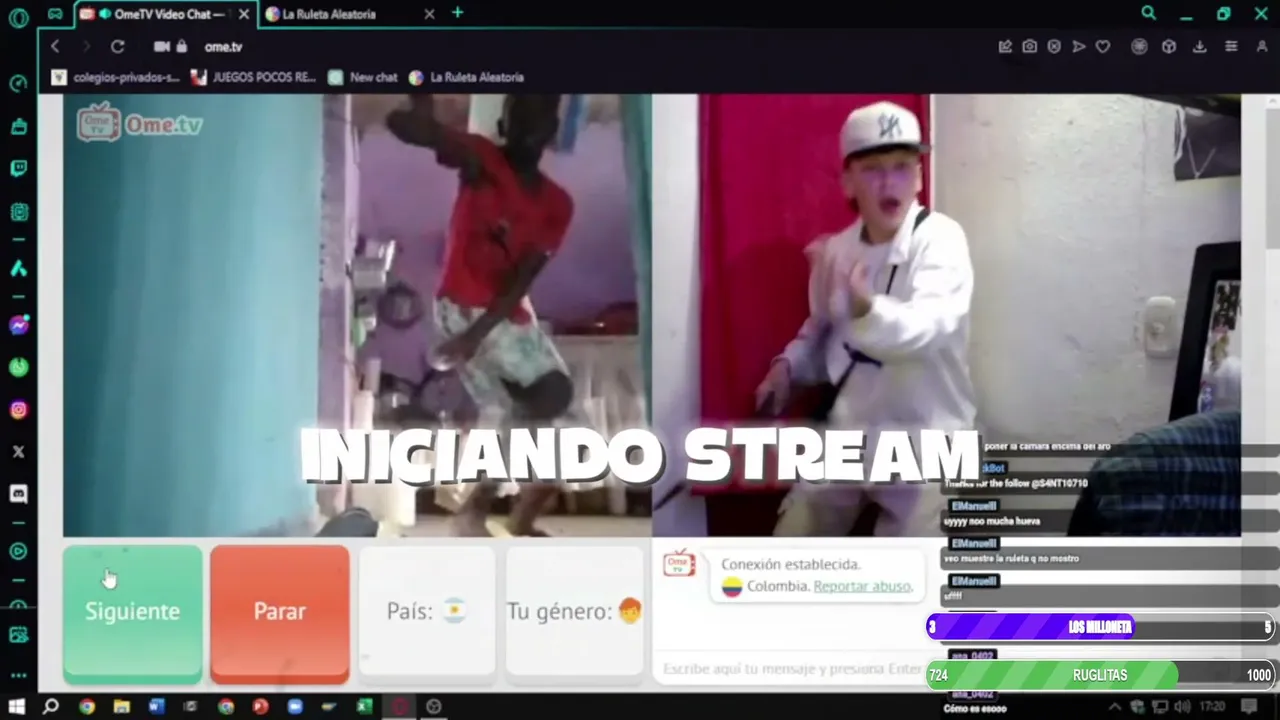Open the New chat bookmark
This screenshot has width=1280, height=720.
(x=362, y=77)
